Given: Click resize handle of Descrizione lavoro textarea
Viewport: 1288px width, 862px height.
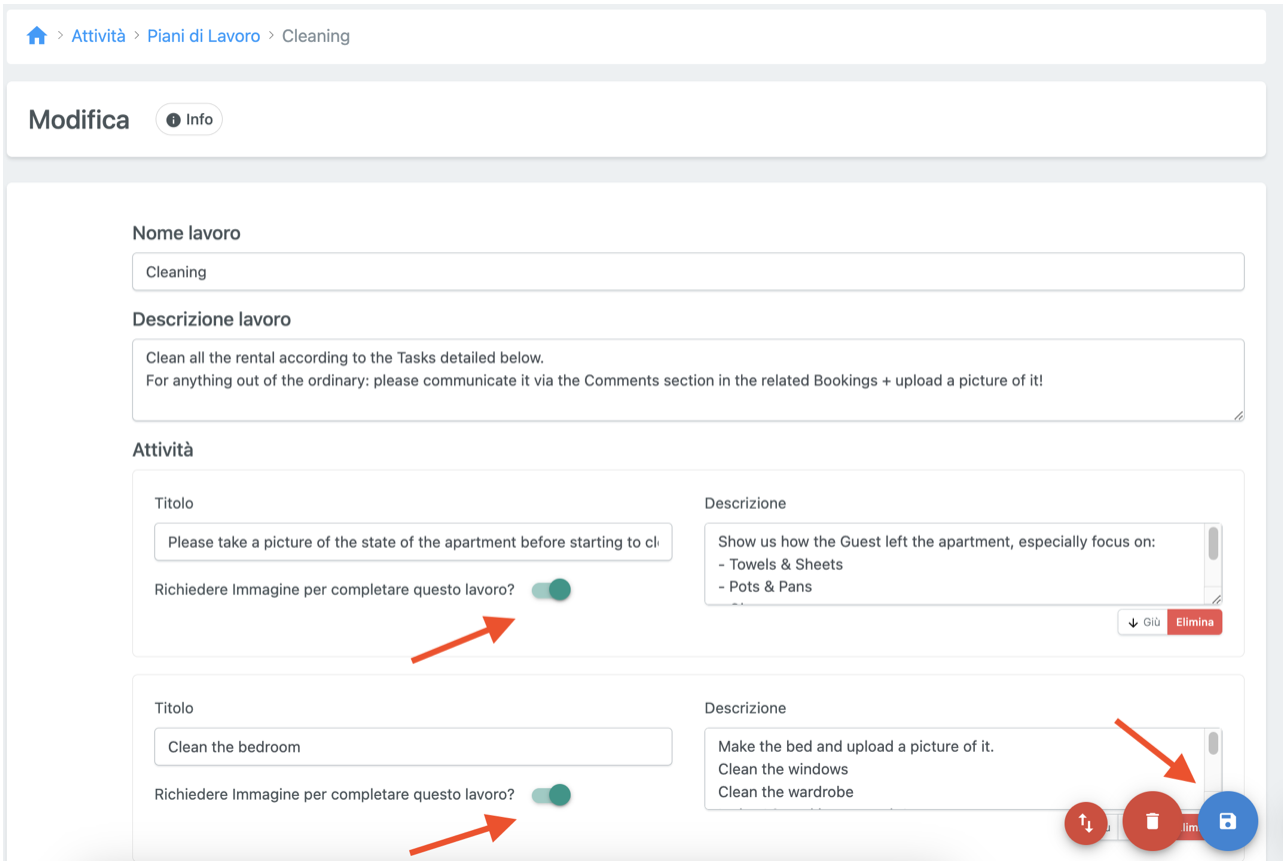Looking at the screenshot, I should [1238, 415].
